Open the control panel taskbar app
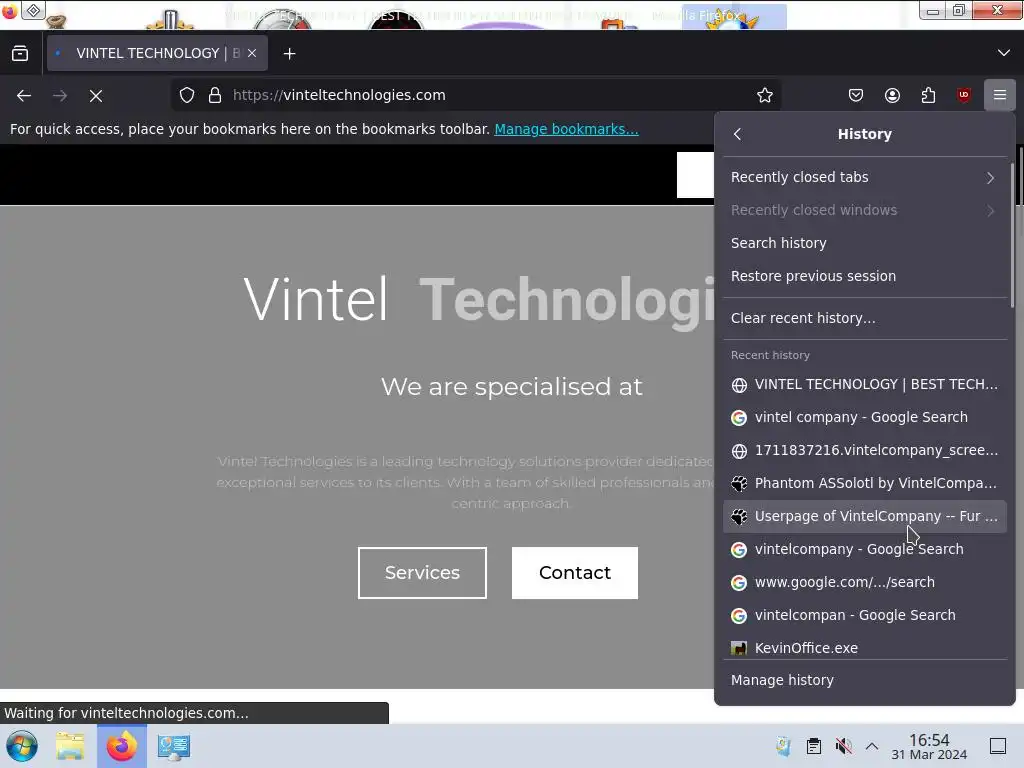 click(174, 746)
